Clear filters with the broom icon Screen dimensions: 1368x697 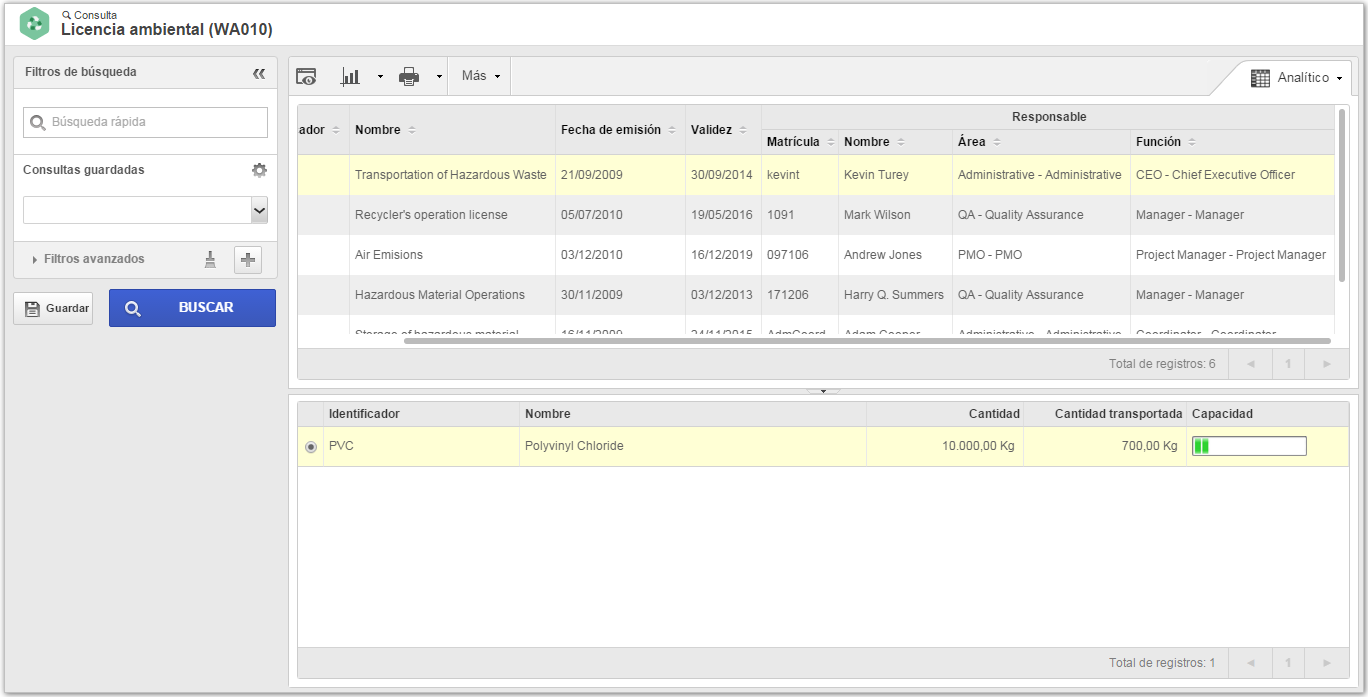click(x=210, y=260)
